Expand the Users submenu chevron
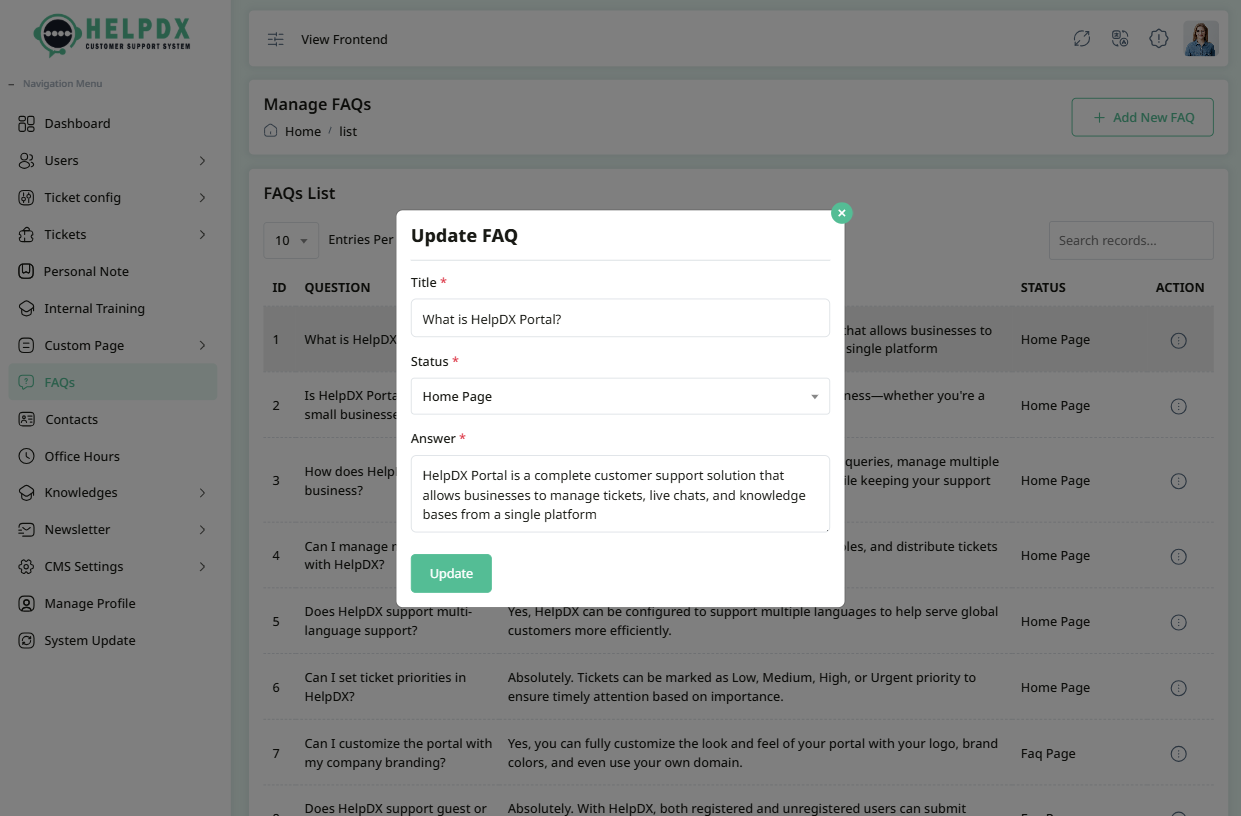The width and height of the screenshot is (1241, 816). [x=202, y=160]
